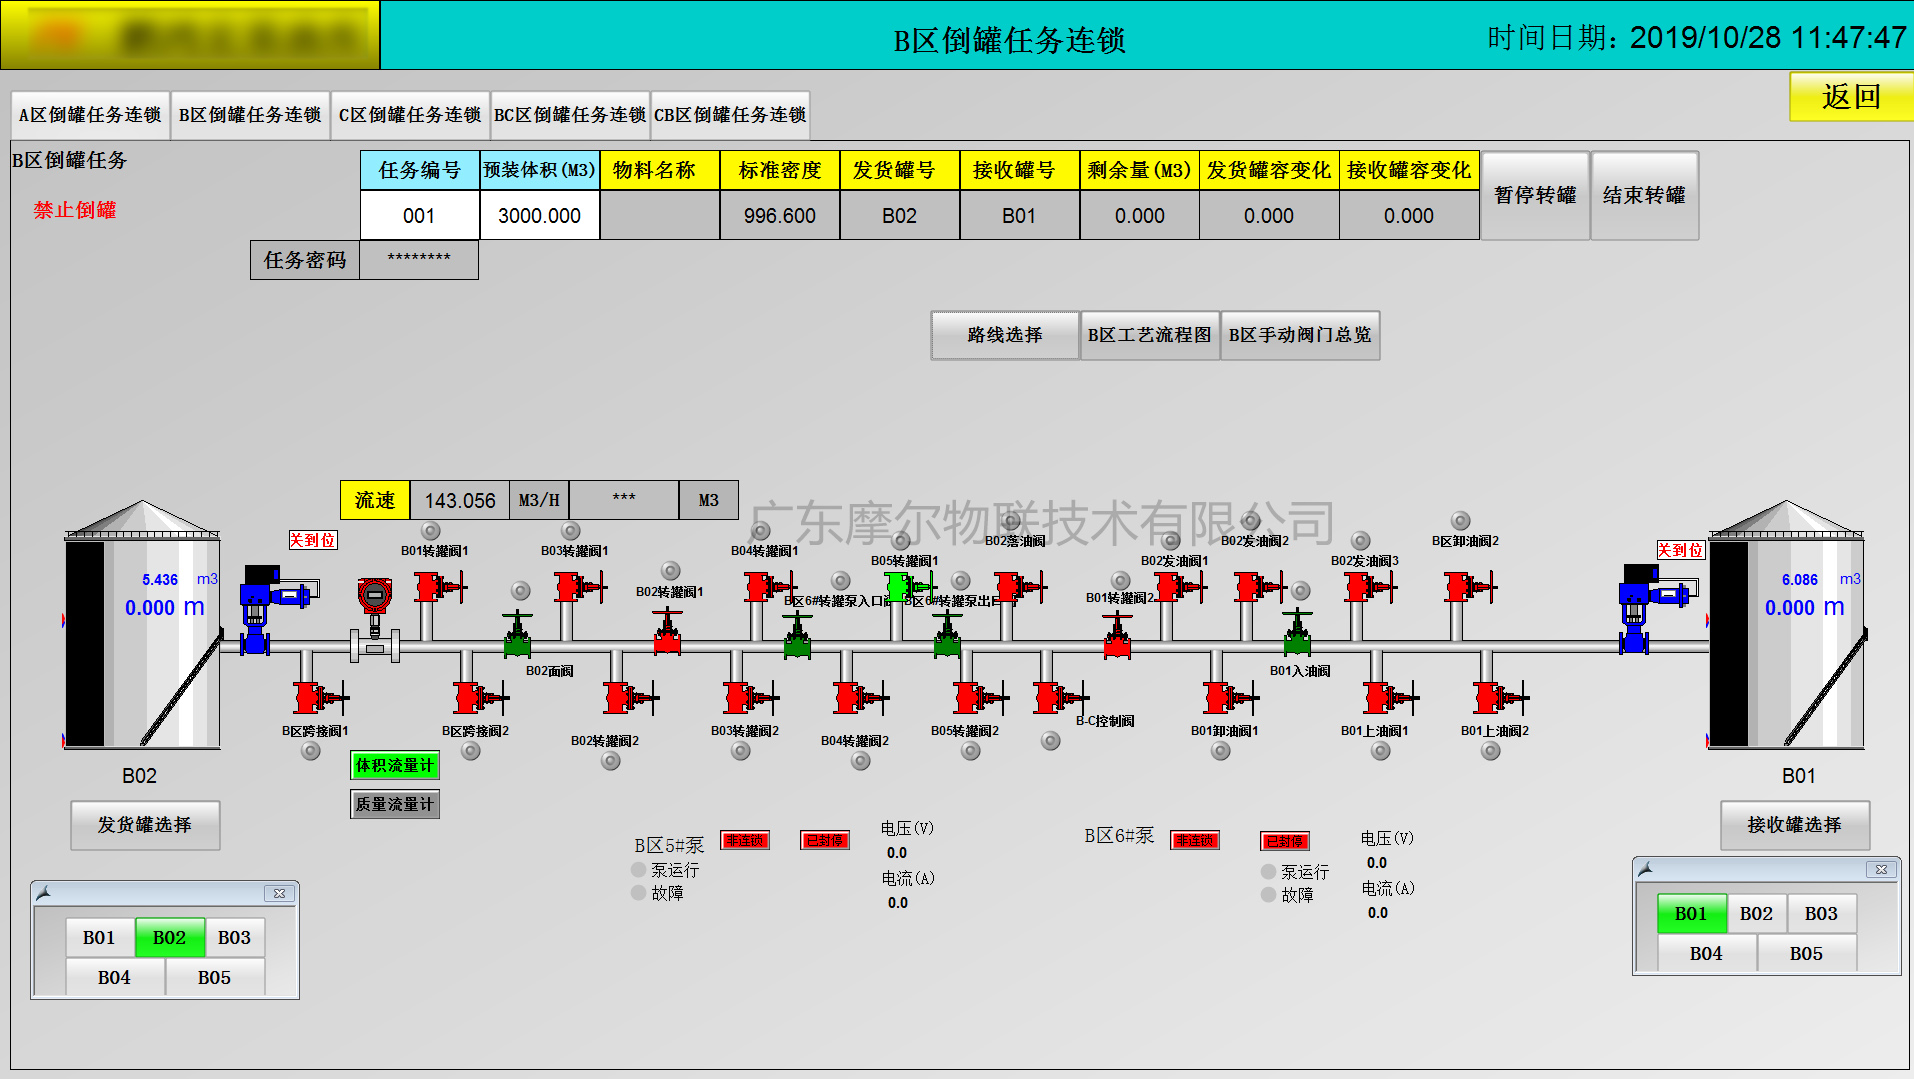Open the 发货罐选择 tank selector
Screen dimensions: 1914x1079
[x=145, y=825]
